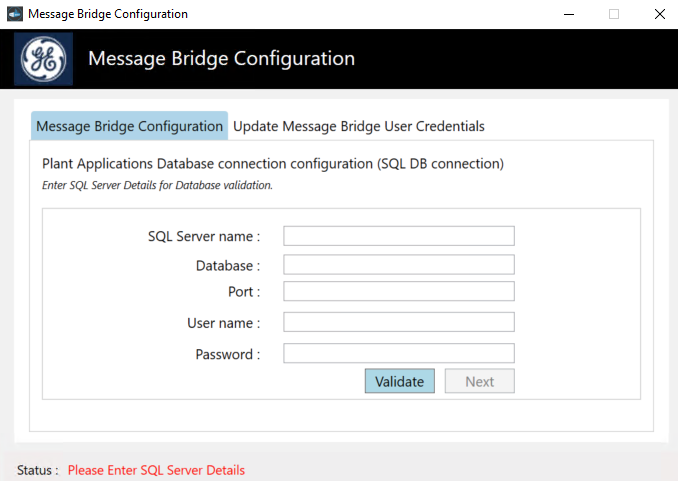The width and height of the screenshot is (678, 481).
Task: Click the 'Please Enter SQL Server Details' status text
Action: click(156, 470)
